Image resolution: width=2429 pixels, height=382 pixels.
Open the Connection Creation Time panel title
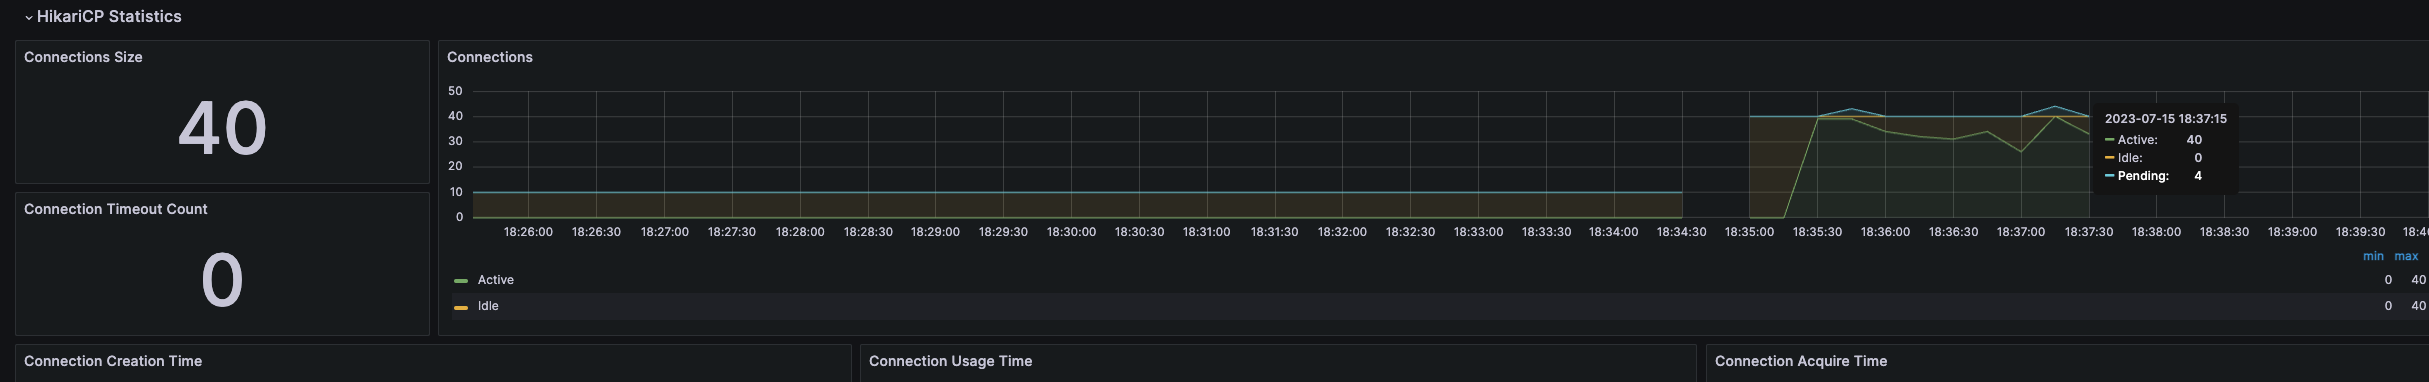[x=113, y=361]
